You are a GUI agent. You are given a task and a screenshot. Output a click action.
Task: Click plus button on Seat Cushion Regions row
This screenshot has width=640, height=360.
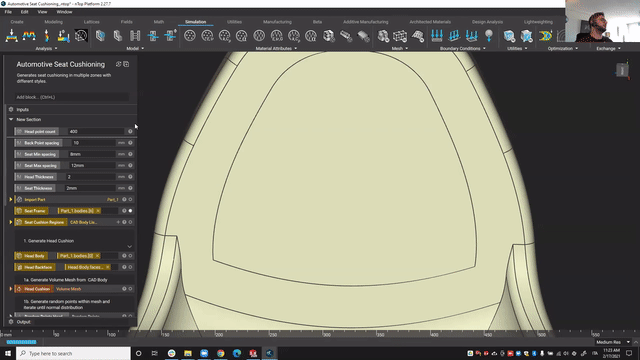click(118, 222)
